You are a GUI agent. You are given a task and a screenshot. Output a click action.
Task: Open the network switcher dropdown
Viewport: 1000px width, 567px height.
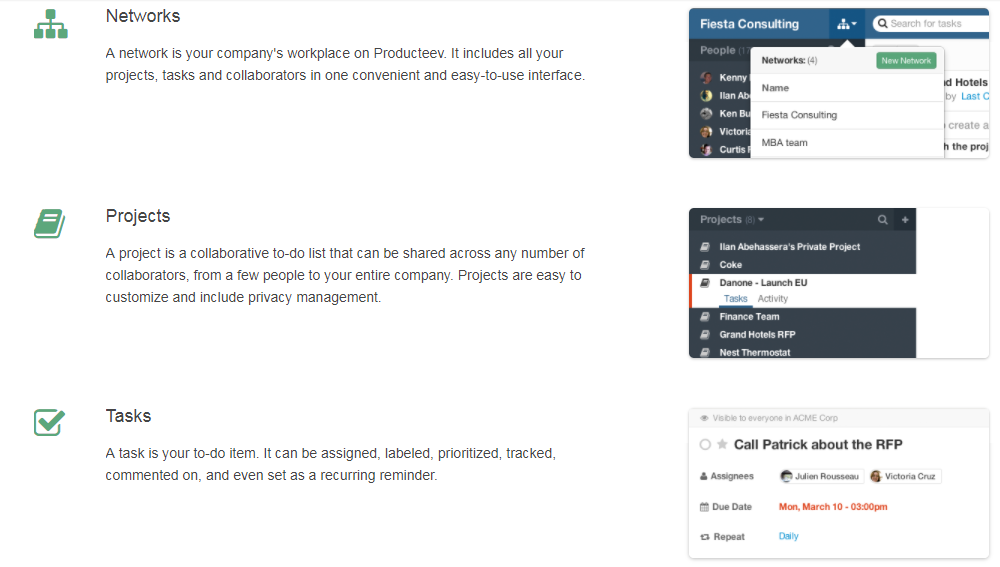click(x=846, y=24)
